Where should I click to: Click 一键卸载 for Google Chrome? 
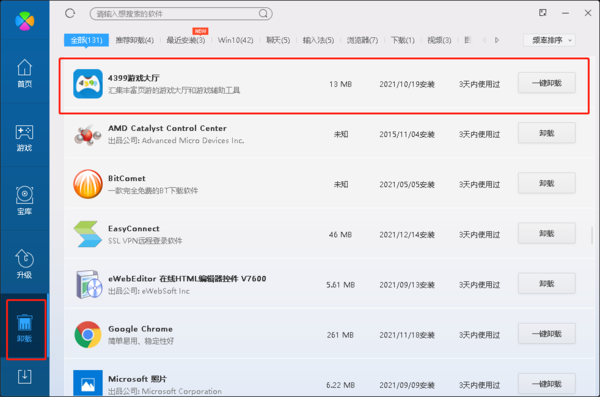(x=546, y=334)
